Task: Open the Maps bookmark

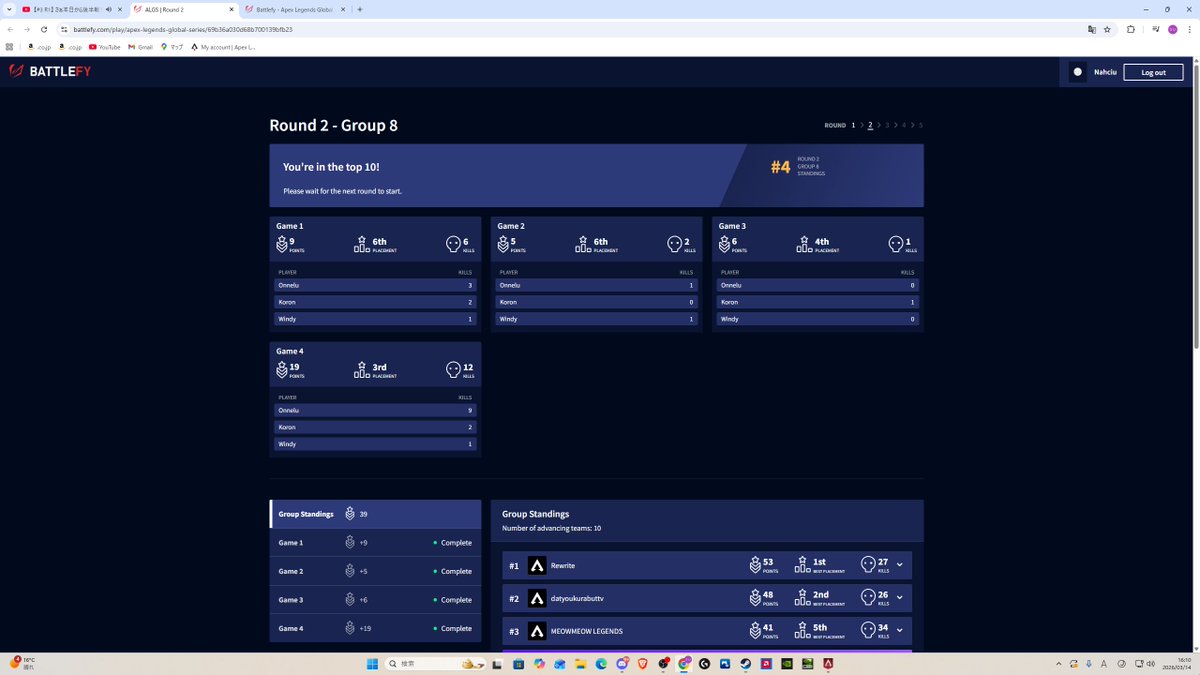Action: point(173,47)
